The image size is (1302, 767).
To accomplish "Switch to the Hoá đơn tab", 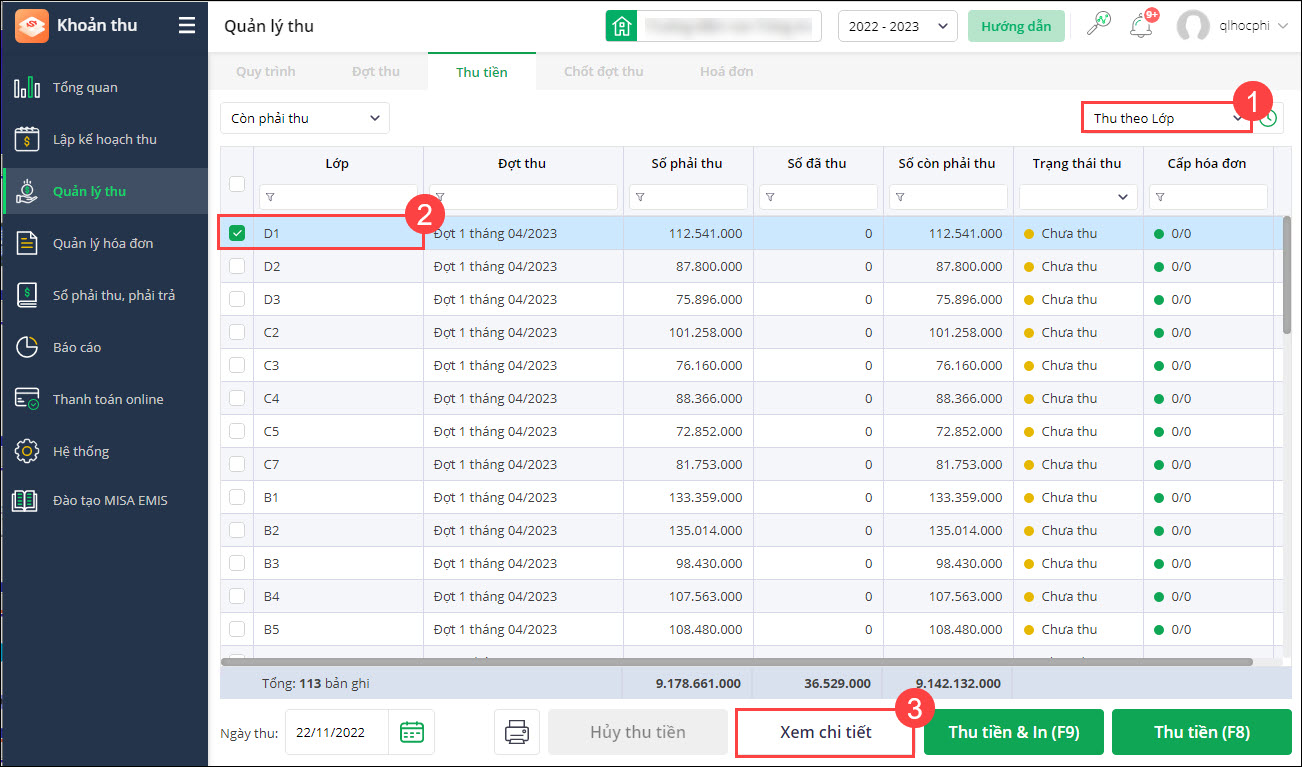I will point(727,71).
